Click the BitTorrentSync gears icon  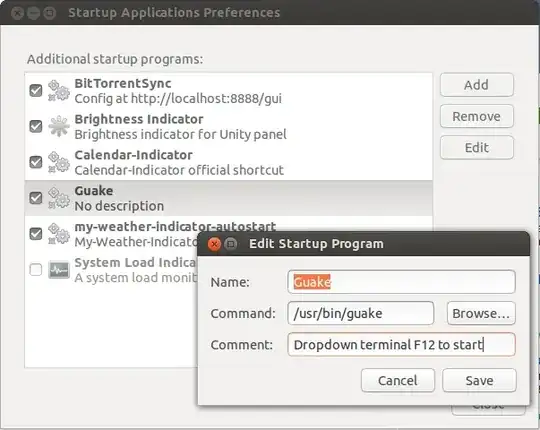pos(59,91)
